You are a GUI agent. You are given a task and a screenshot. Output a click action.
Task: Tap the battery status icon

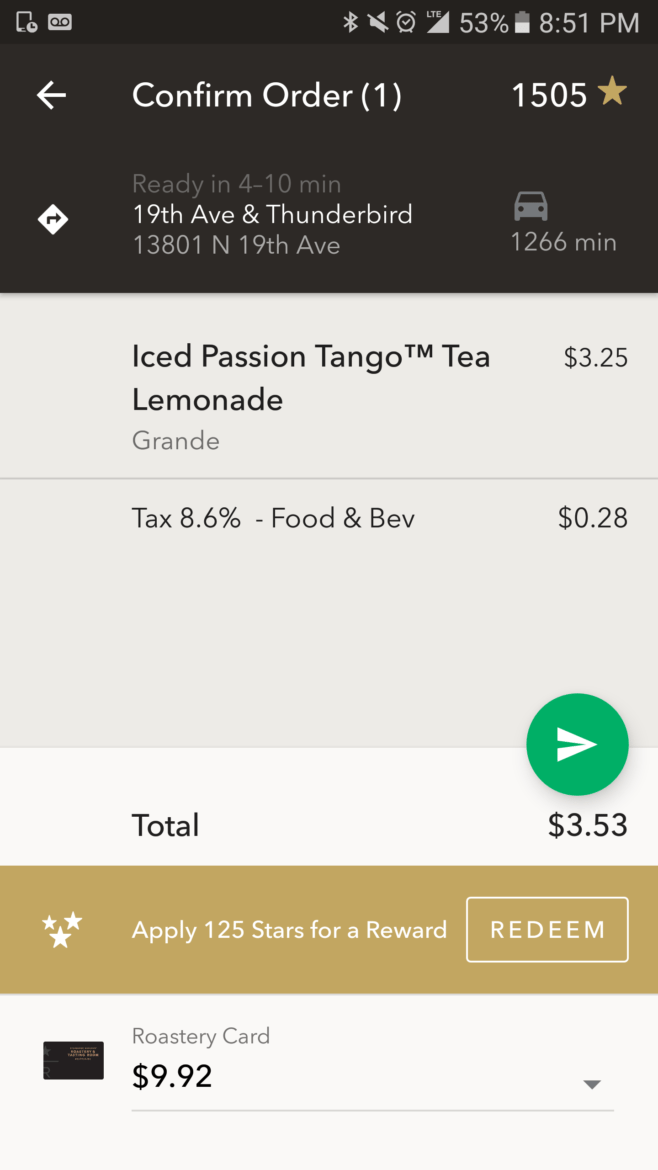pyautogui.click(x=522, y=22)
